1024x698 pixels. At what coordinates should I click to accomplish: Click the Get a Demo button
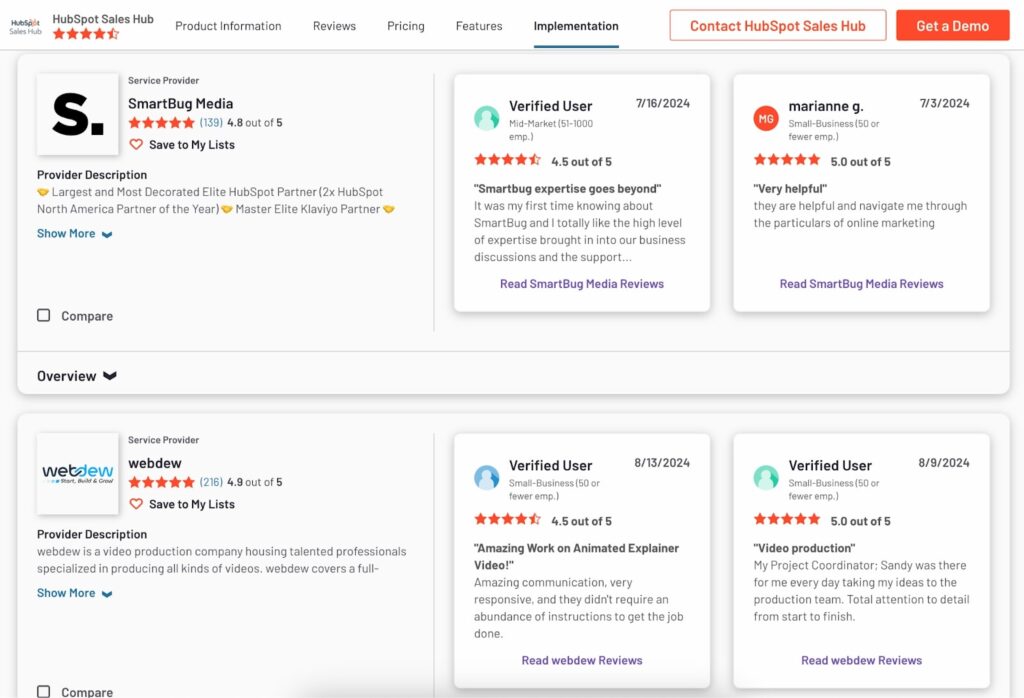pos(952,25)
